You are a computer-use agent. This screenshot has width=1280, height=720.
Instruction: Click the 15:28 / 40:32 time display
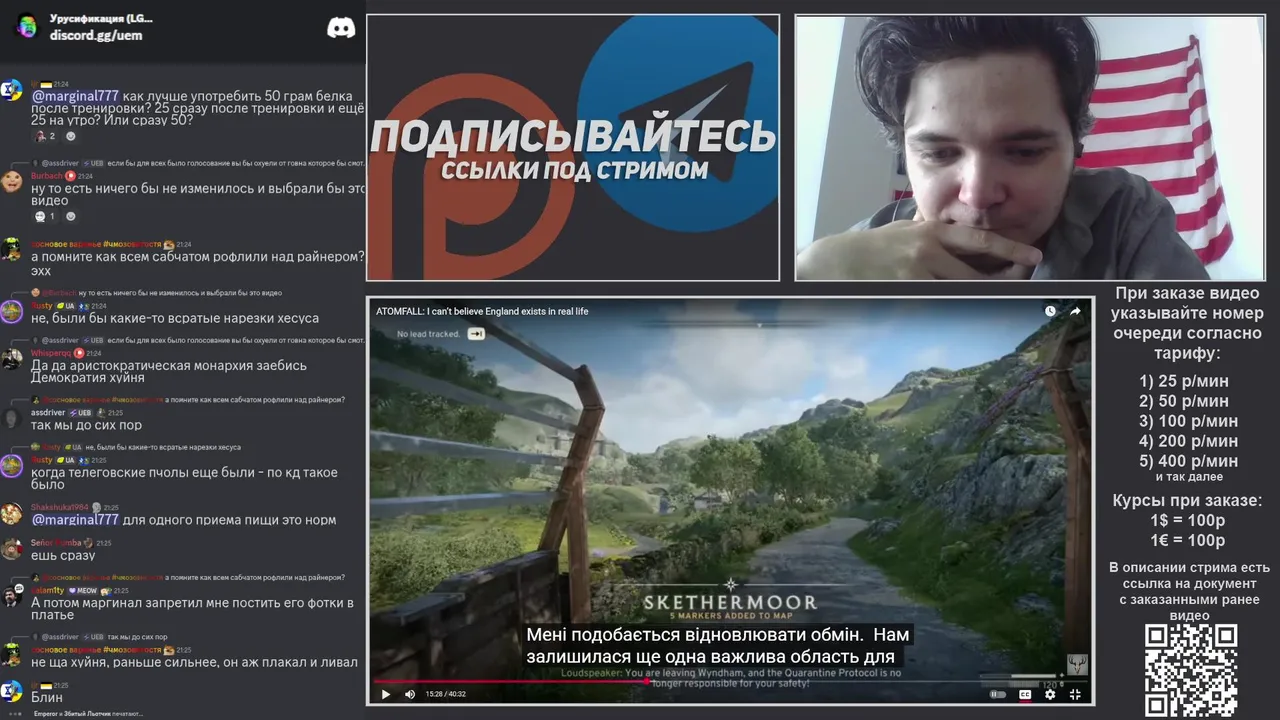[447, 694]
